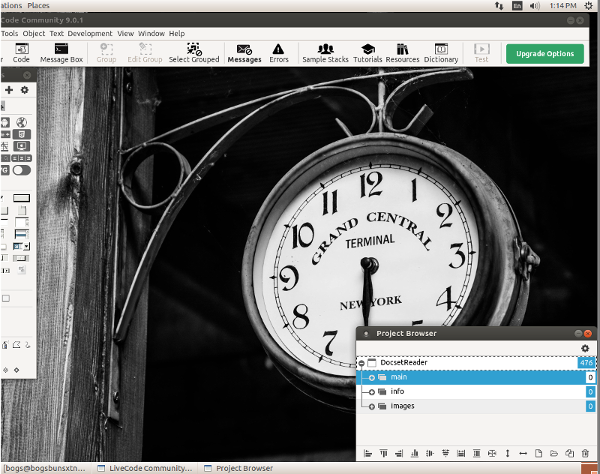This screenshot has width=600, height=474.
Task: Open Project Browser gear settings
Action: (x=585, y=348)
